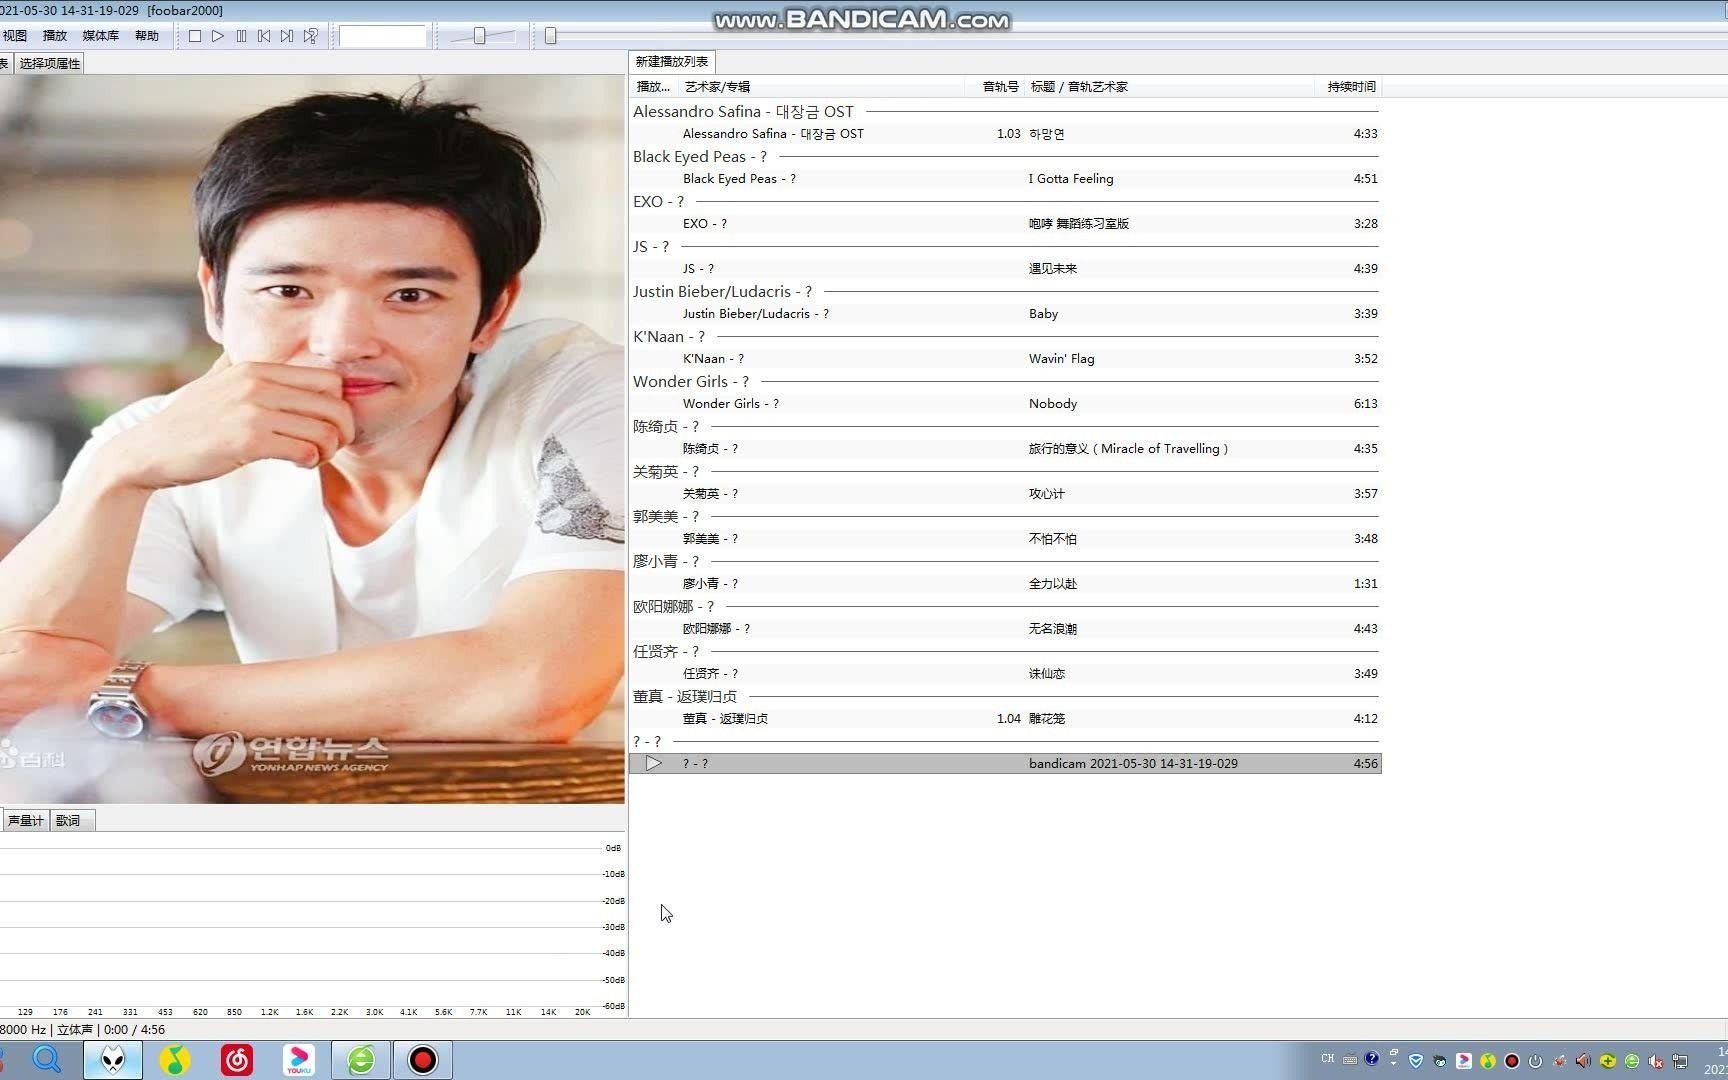Select the 新建播放列表 playlist tab

[x=672, y=62]
